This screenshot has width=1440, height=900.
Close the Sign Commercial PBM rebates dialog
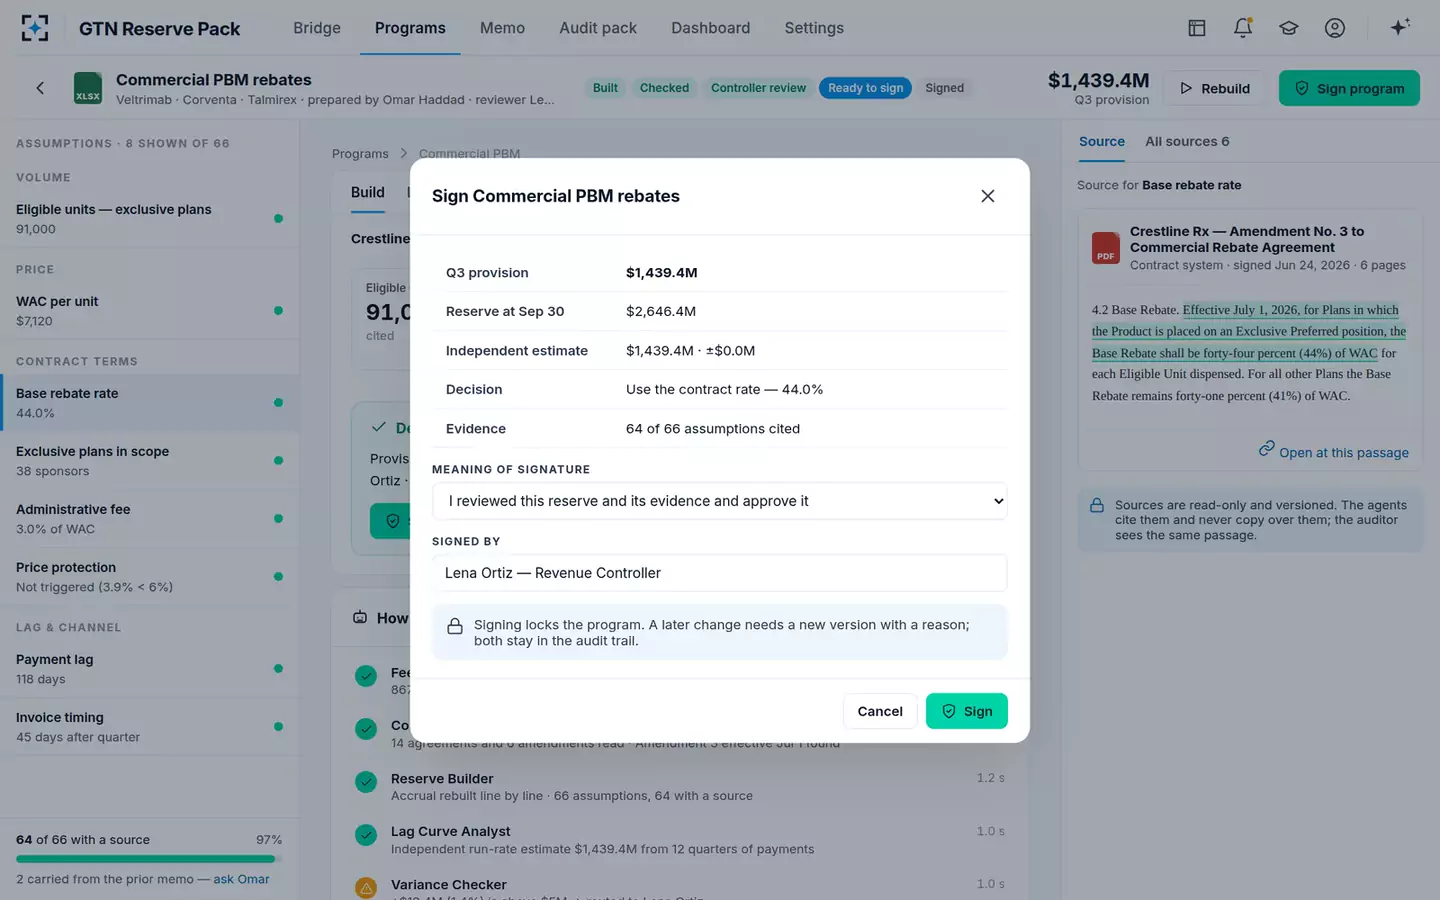click(987, 196)
